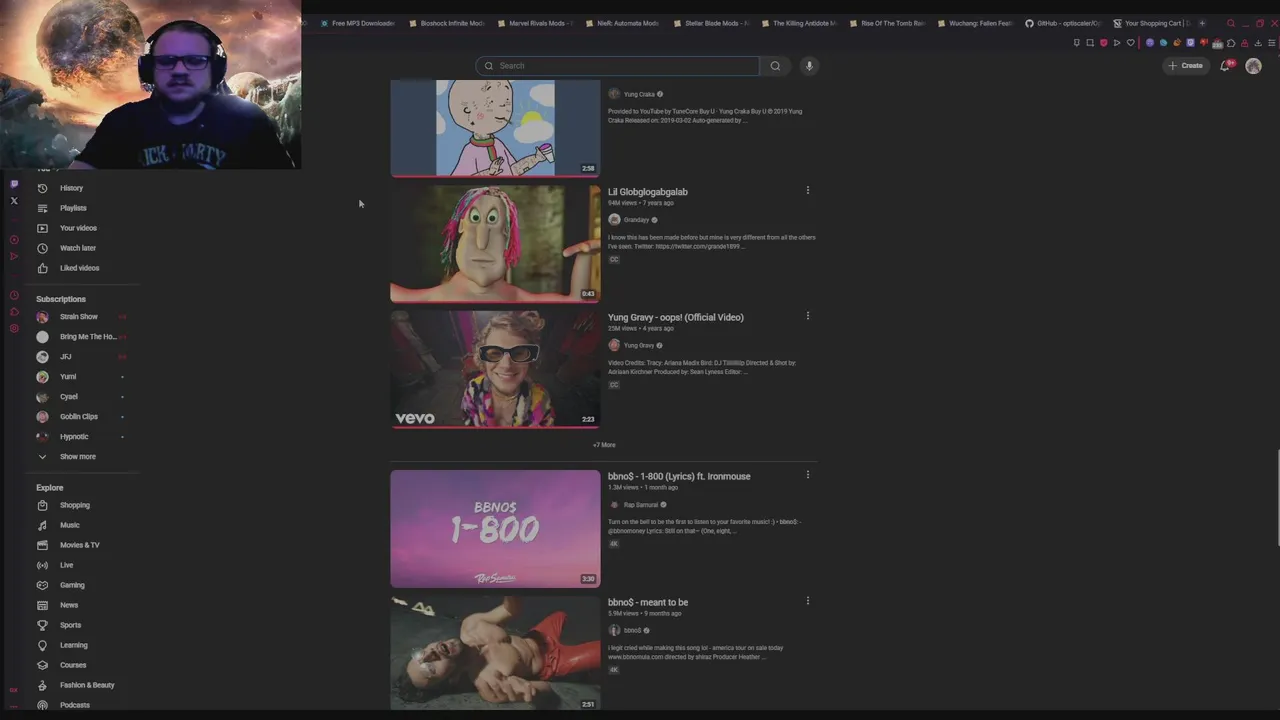This screenshot has width=1280, height=720.
Task: Open the Yumi channel avatar
Action: tap(42, 377)
